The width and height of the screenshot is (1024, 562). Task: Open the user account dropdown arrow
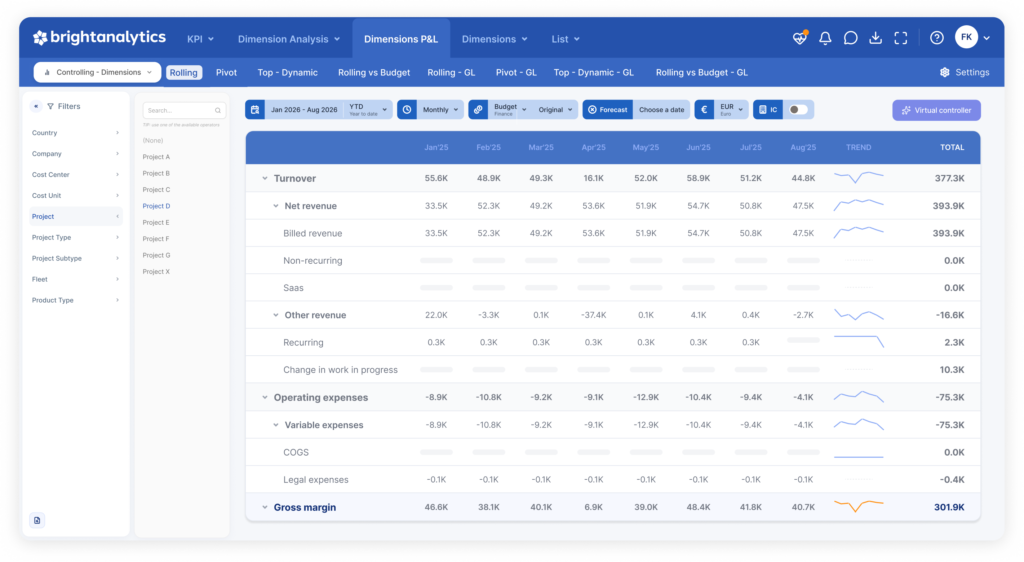pos(986,39)
